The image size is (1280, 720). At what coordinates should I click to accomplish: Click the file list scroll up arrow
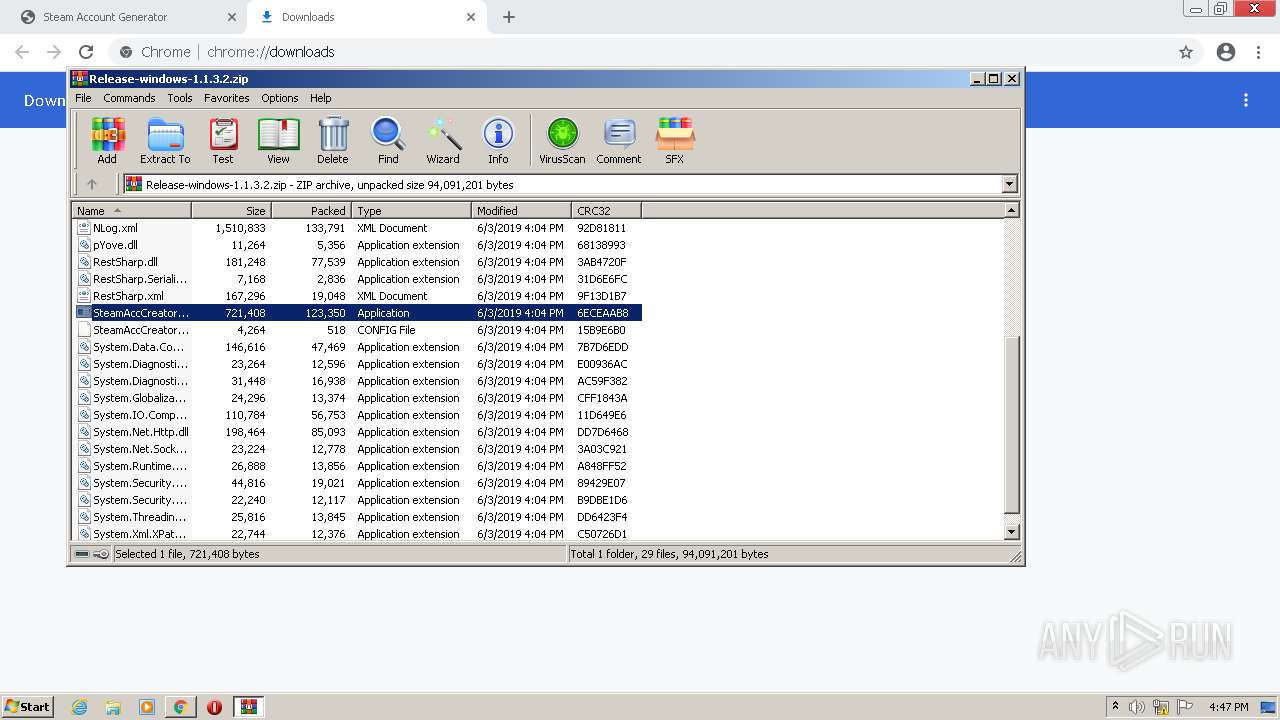[x=1011, y=210]
